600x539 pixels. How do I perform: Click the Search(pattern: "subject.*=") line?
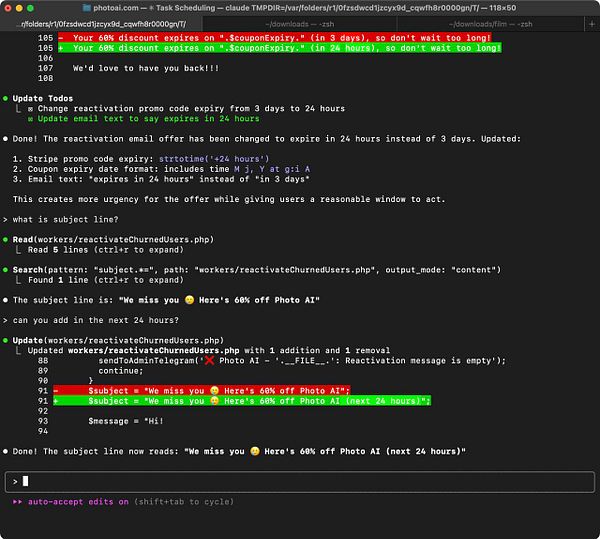tap(256, 270)
